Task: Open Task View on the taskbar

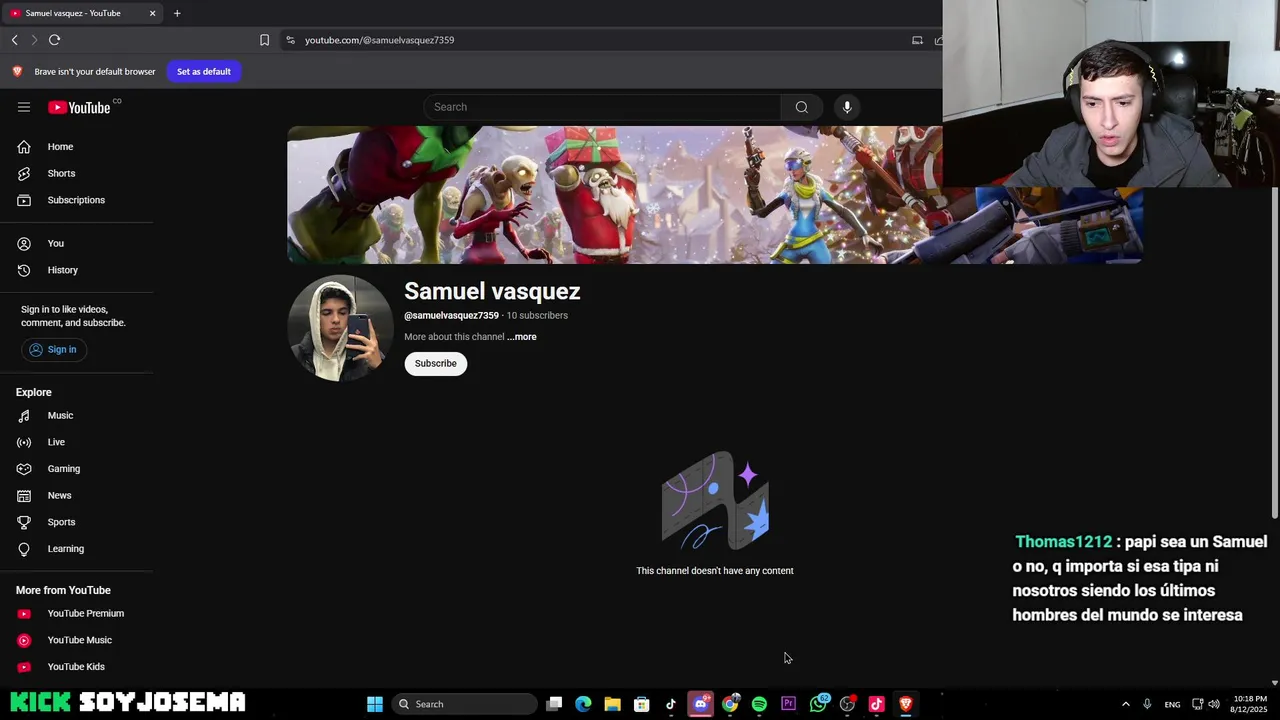Action: pyautogui.click(x=554, y=704)
